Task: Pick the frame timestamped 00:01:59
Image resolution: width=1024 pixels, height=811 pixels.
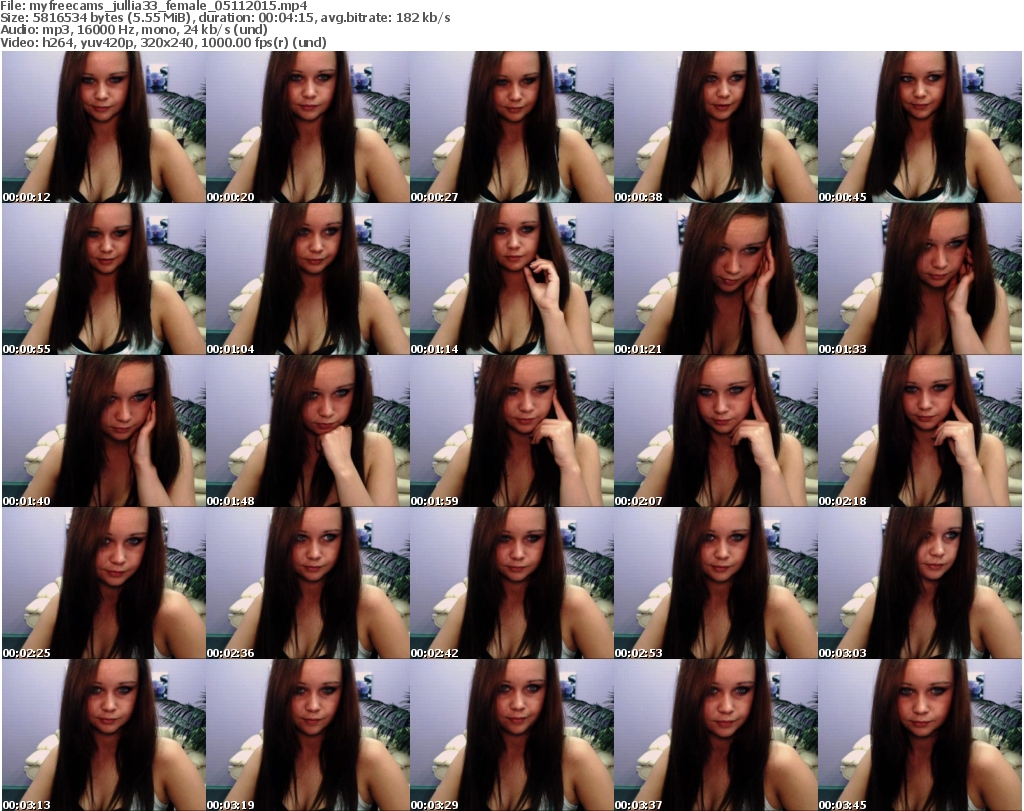Action: pos(511,431)
